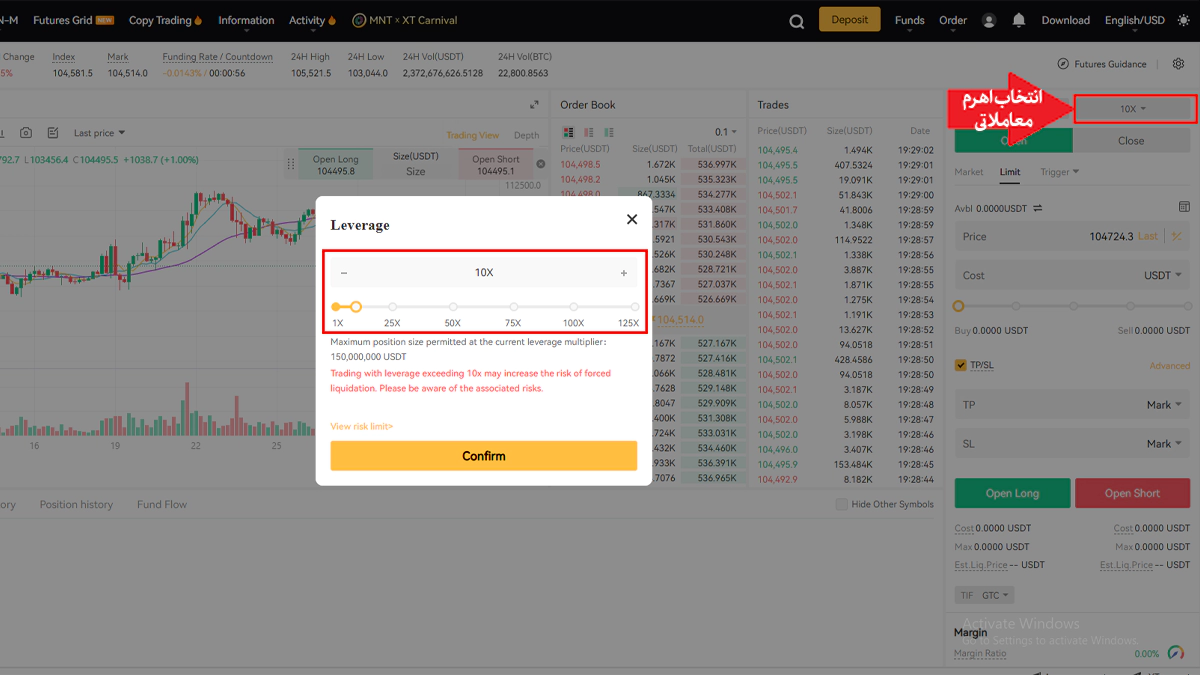This screenshot has width=1200, height=675.
Task: Decrease leverage with the minus button
Action: tap(344, 273)
